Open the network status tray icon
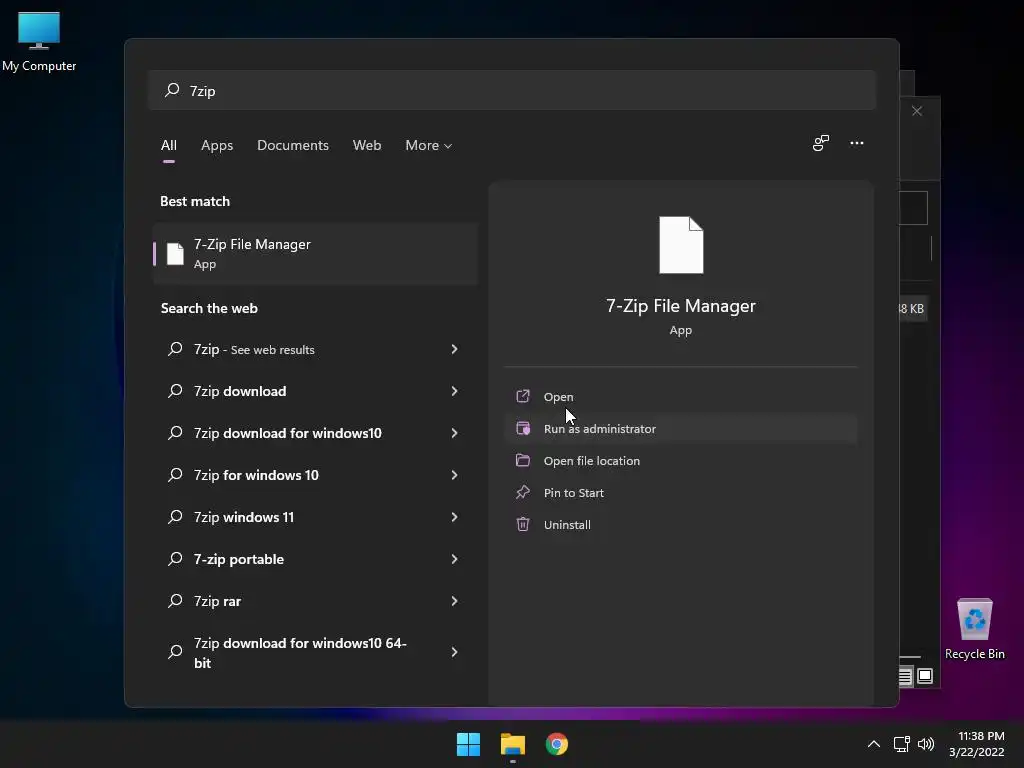1024x768 pixels. coord(901,744)
